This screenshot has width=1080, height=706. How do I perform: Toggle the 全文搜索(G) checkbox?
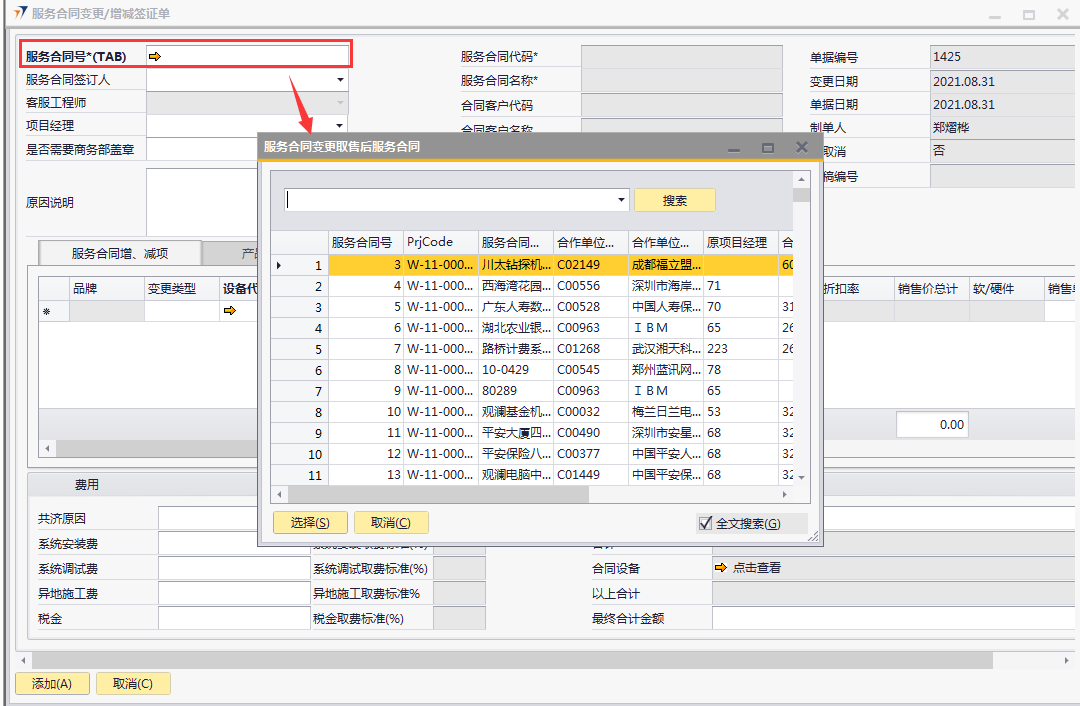click(705, 523)
